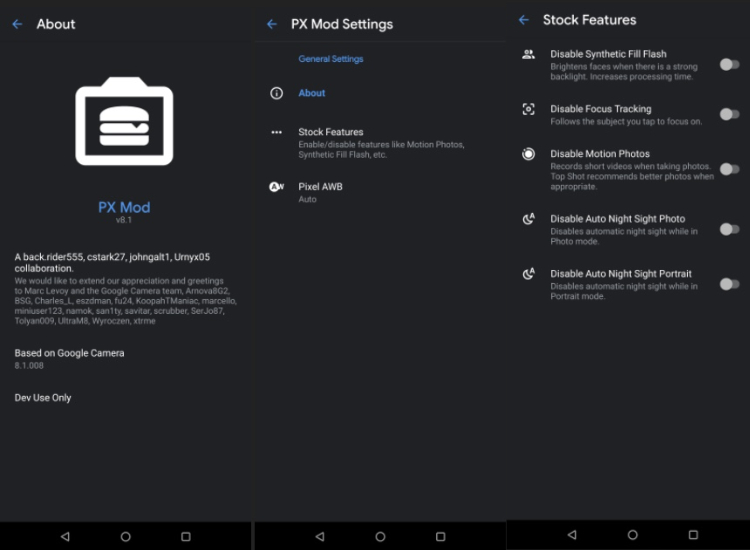Tap the moon icon for Night Sight Portrait

click(529, 274)
